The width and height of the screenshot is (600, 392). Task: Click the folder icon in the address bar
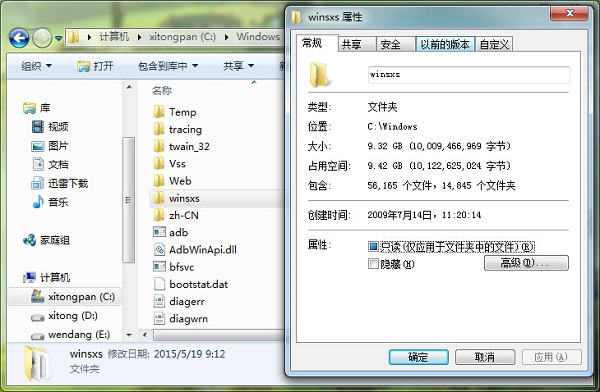click(73, 37)
